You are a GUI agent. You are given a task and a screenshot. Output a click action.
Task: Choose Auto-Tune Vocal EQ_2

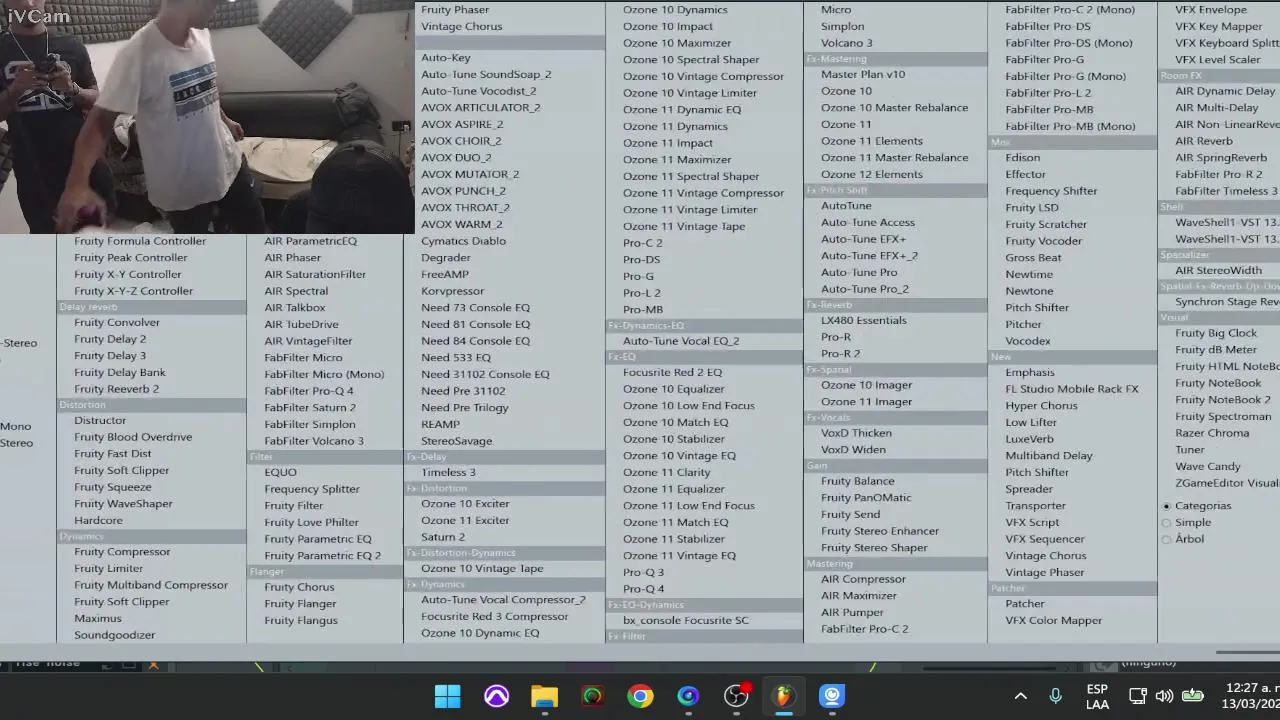coord(681,341)
